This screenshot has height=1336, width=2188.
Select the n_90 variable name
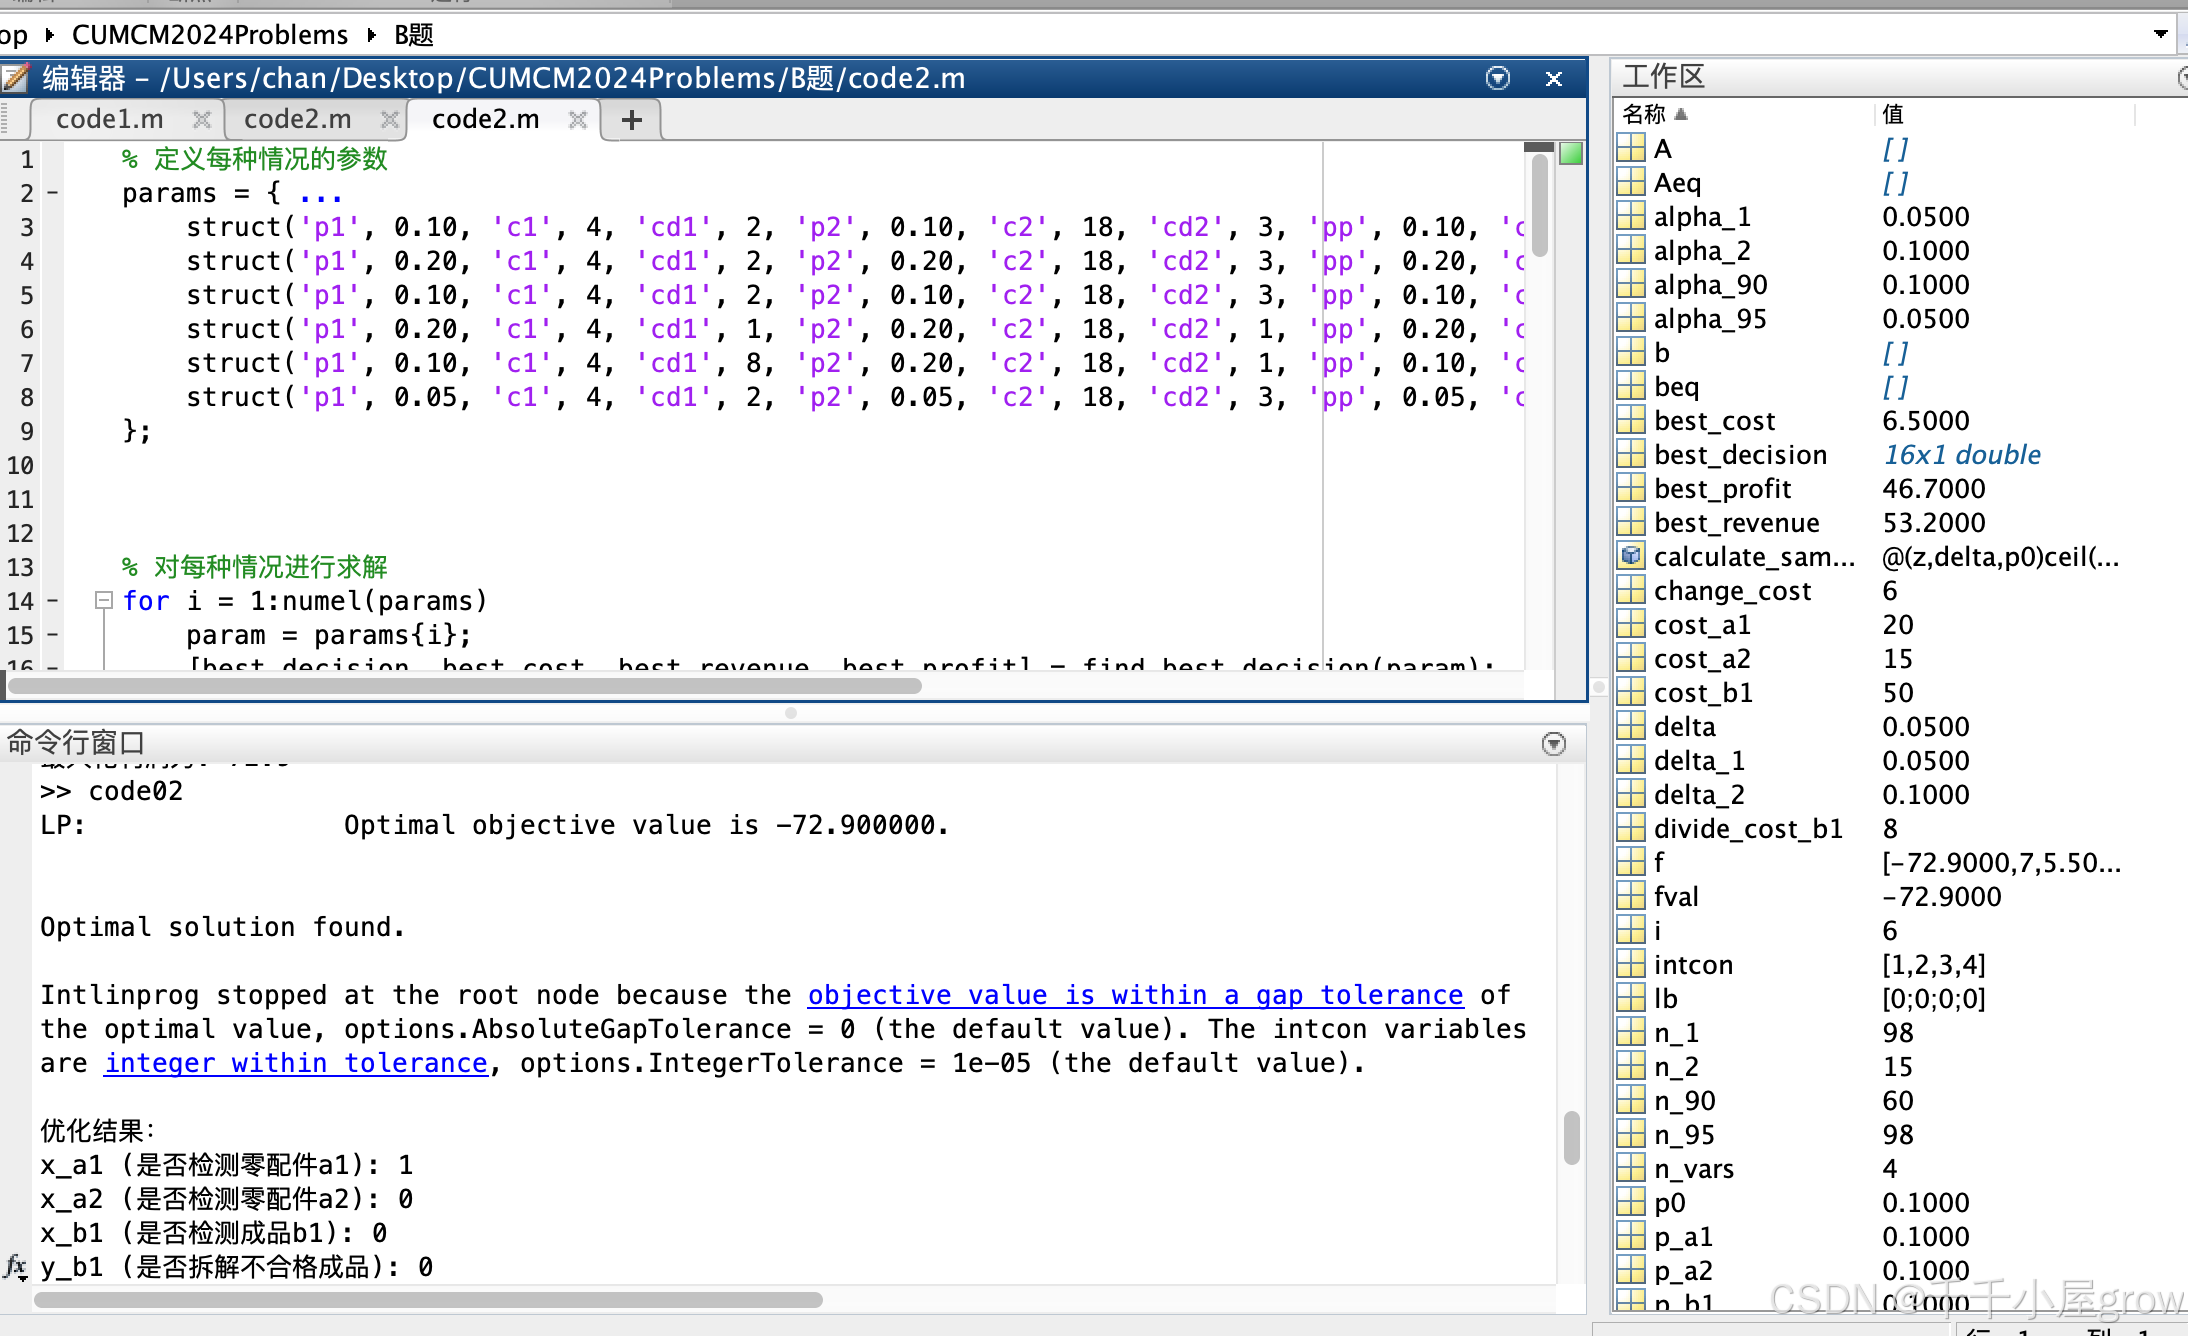tap(1685, 1100)
